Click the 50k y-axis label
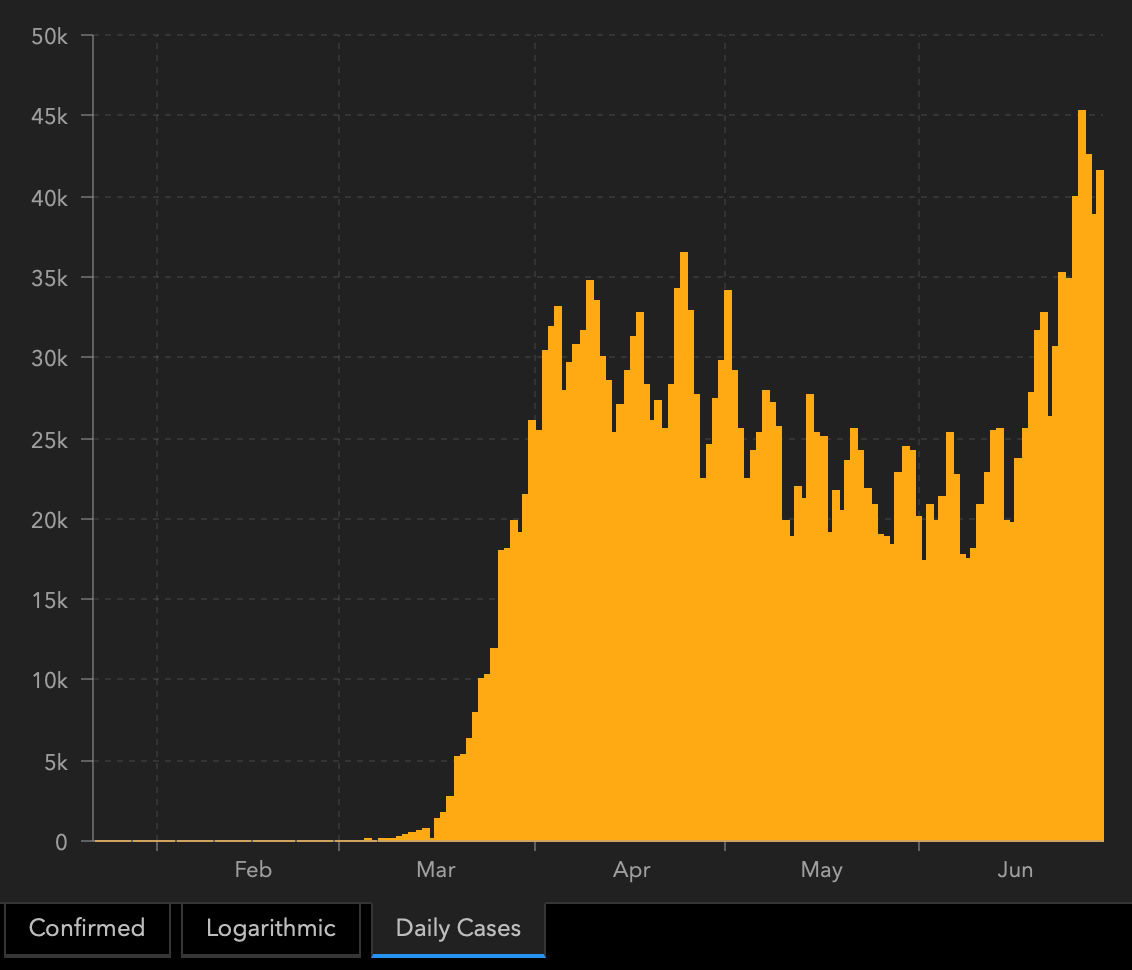The width and height of the screenshot is (1132, 970). [x=49, y=36]
